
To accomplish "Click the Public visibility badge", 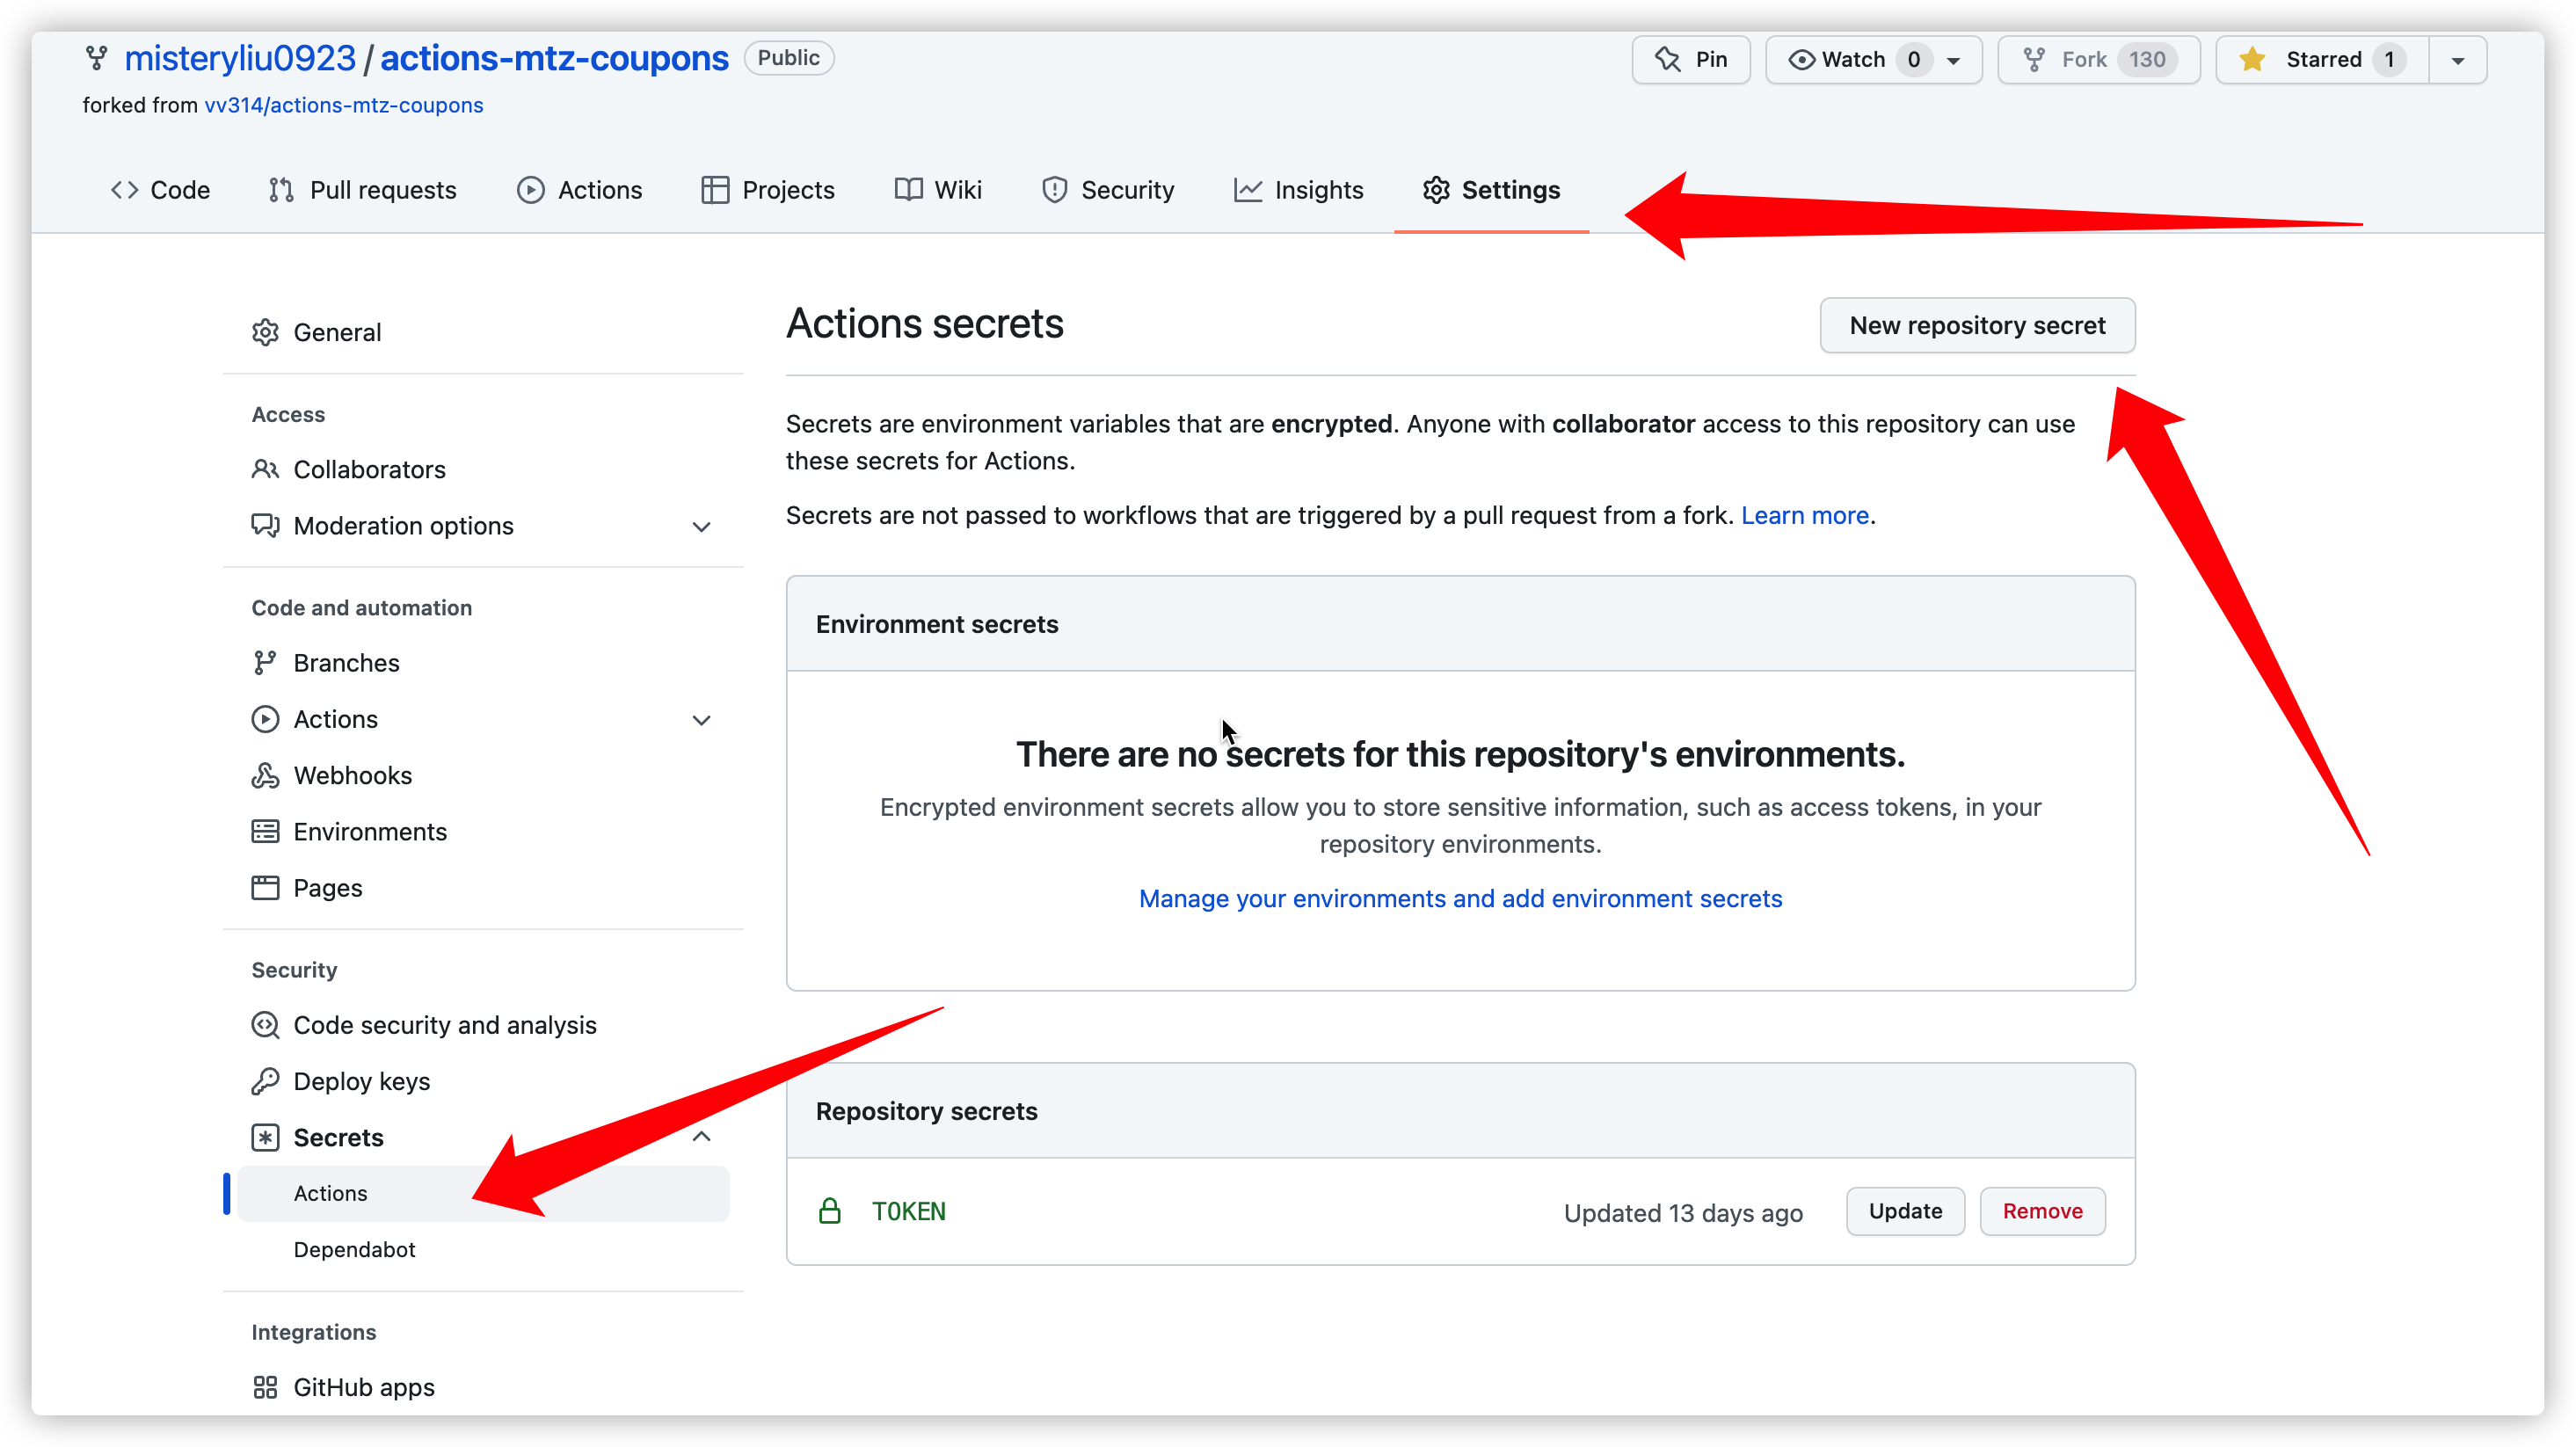I will point(788,58).
